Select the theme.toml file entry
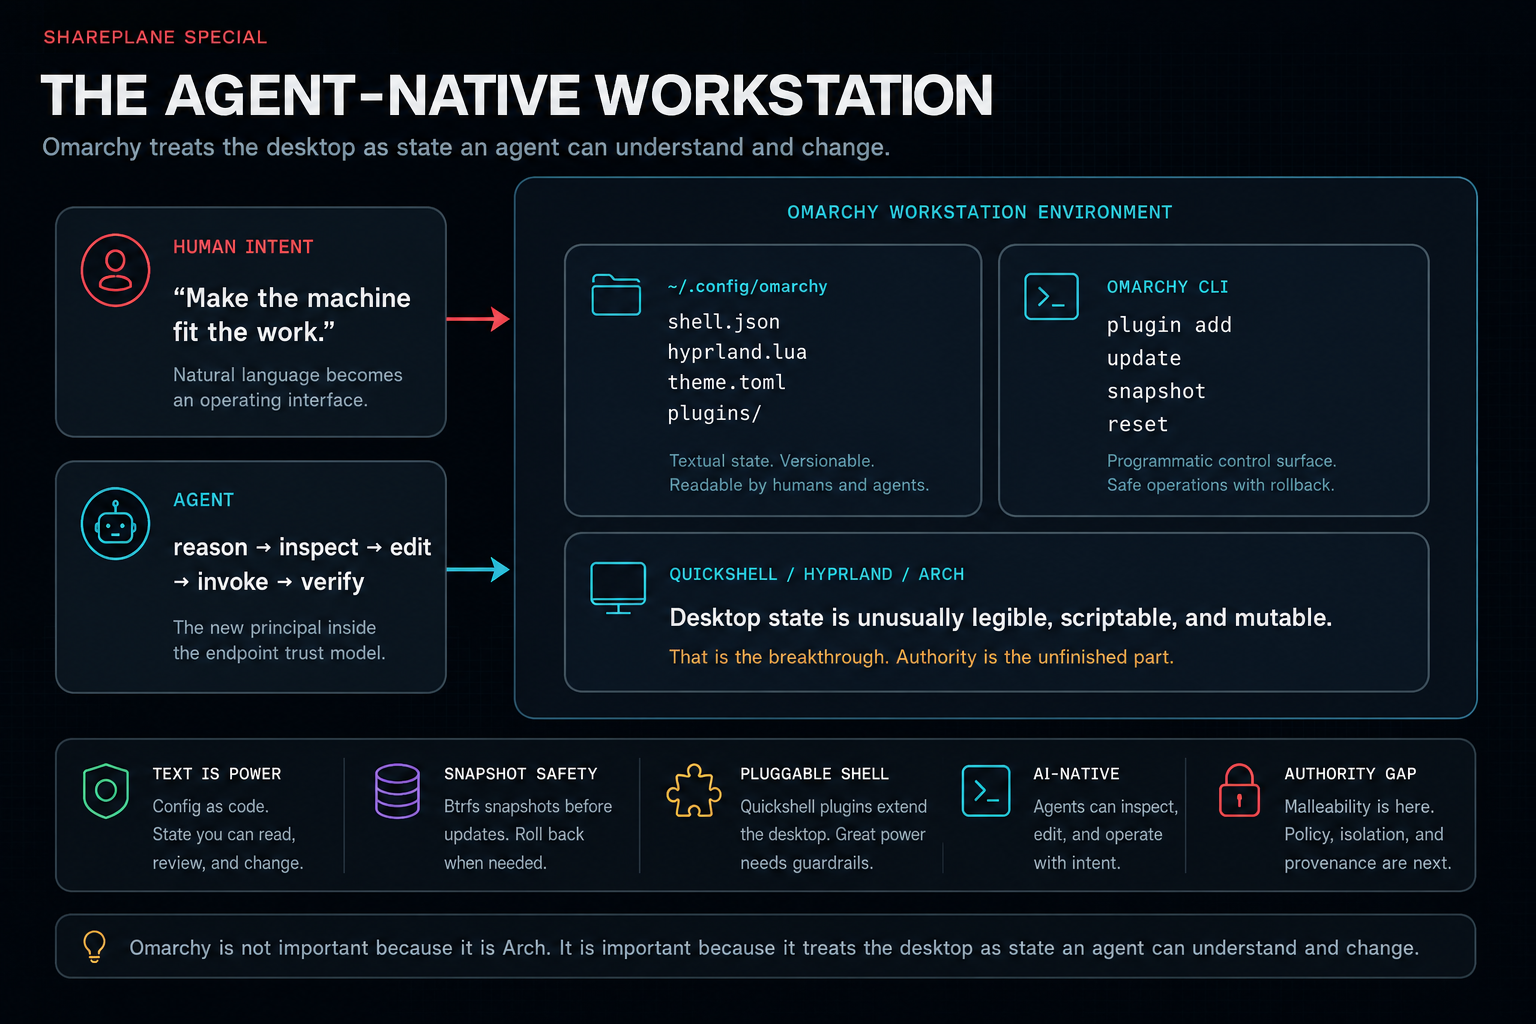Screen dimensions: 1536x1024 pyautogui.click(x=727, y=382)
